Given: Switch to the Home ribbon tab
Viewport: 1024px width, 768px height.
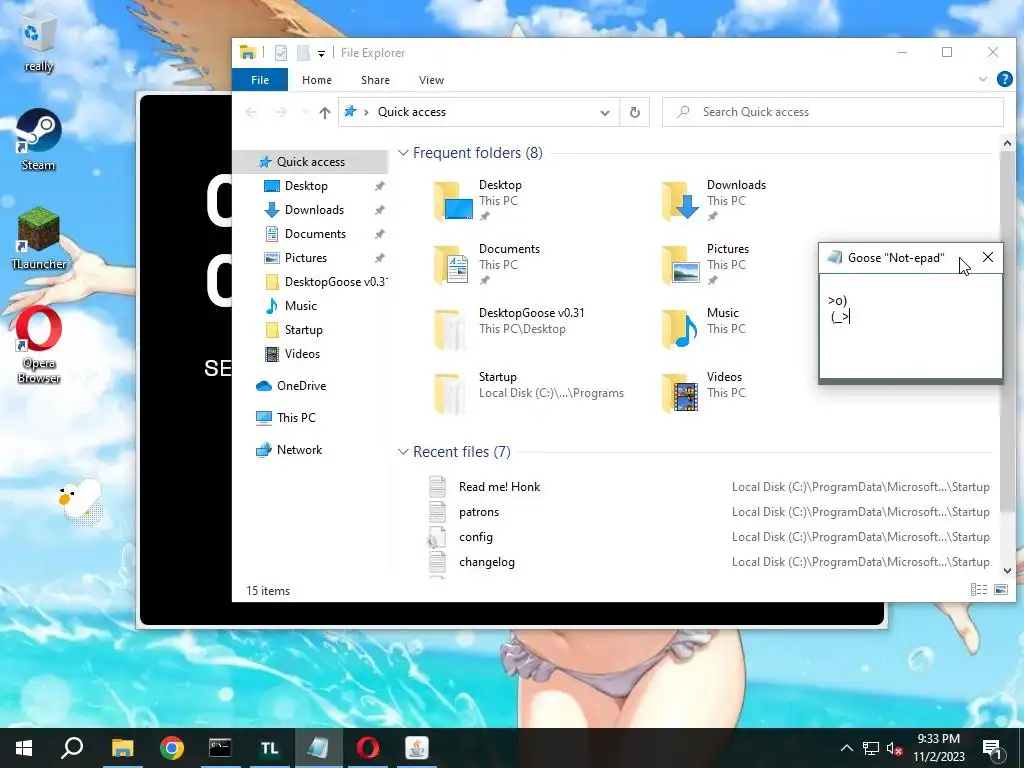Looking at the screenshot, I should [317, 80].
